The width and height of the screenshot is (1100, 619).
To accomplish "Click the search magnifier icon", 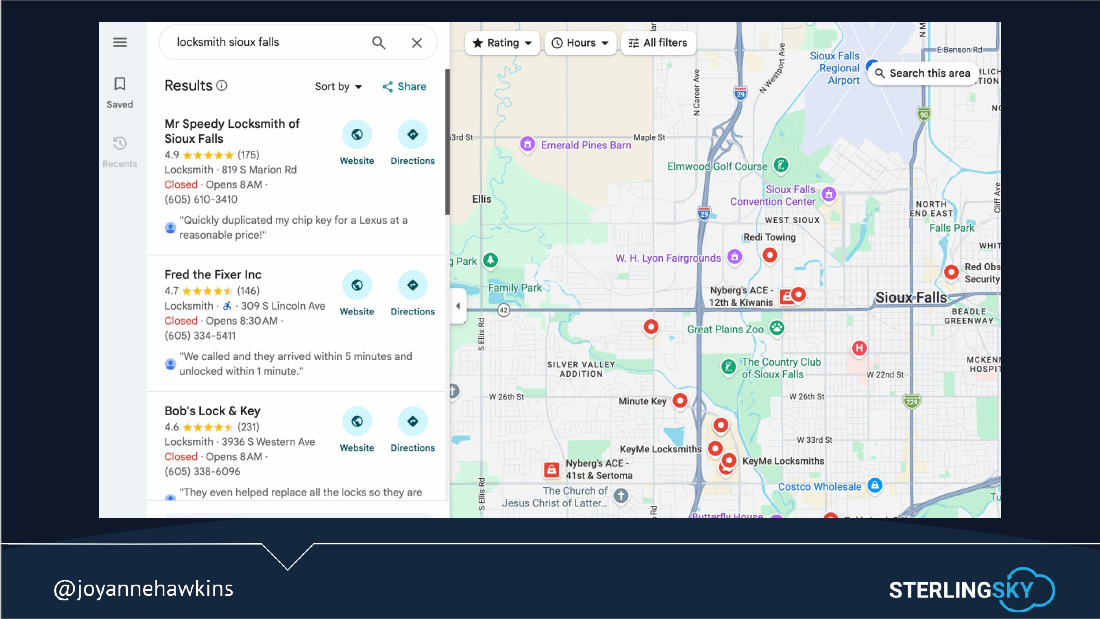I will click(x=379, y=43).
